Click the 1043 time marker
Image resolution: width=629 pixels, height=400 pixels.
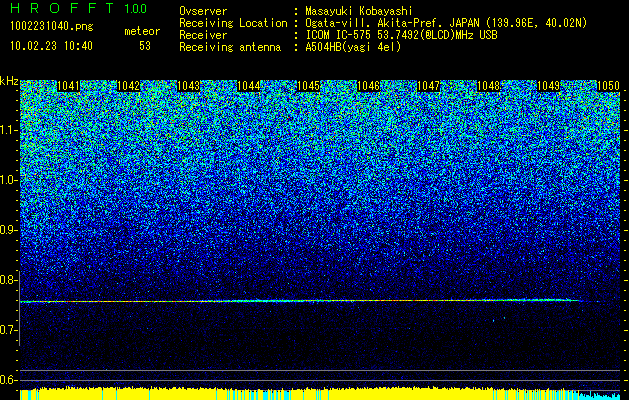[x=188, y=86]
